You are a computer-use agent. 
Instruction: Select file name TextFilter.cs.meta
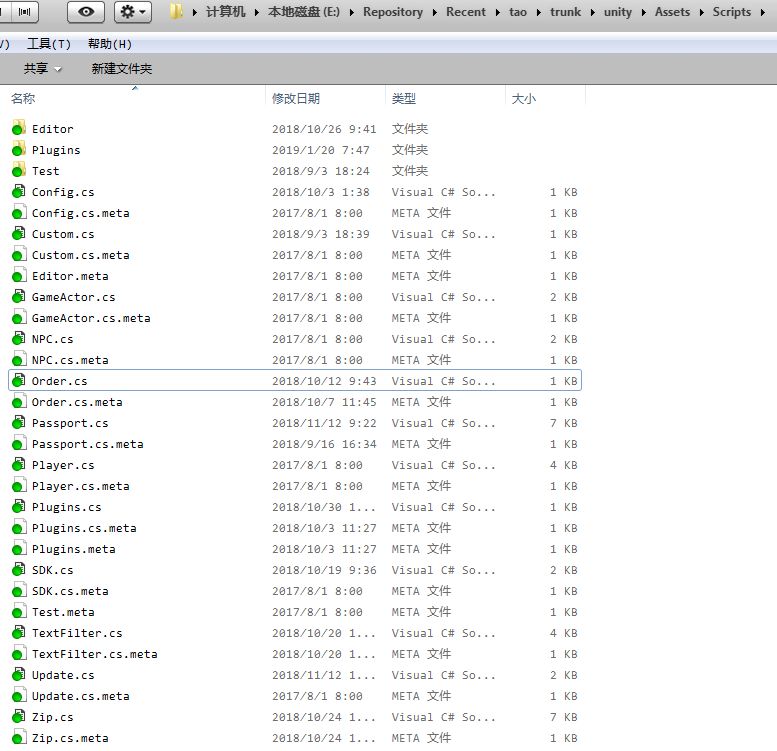[x=95, y=654]
